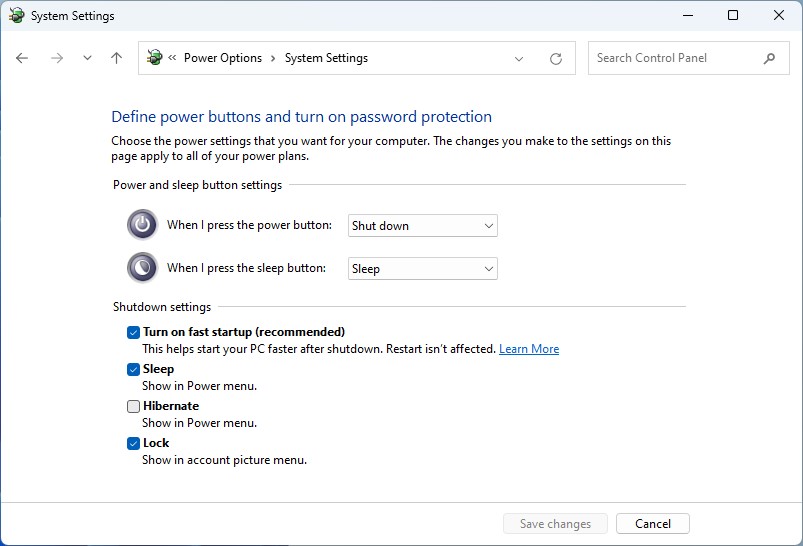Uncheck the Sleep power menu checkbox

133,369
